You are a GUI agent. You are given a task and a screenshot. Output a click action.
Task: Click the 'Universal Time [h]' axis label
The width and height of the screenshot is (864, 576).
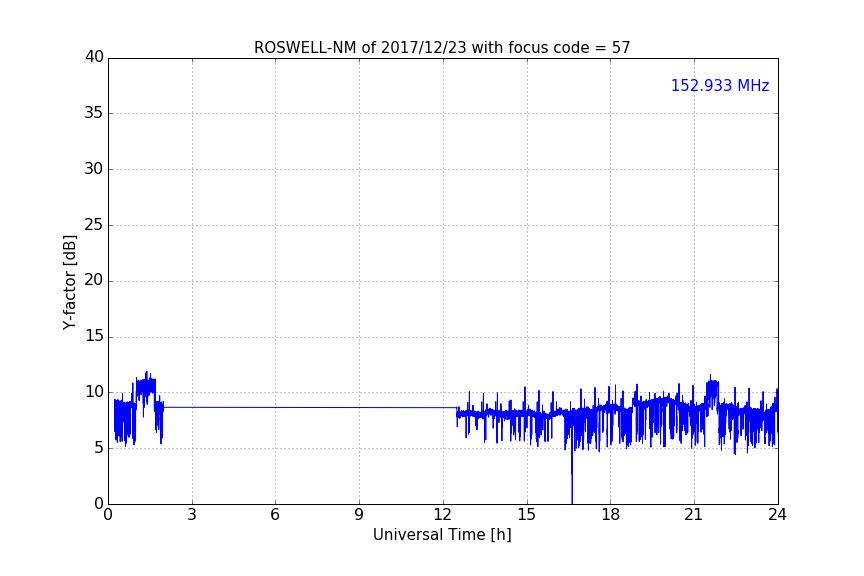tap(442, 535)
